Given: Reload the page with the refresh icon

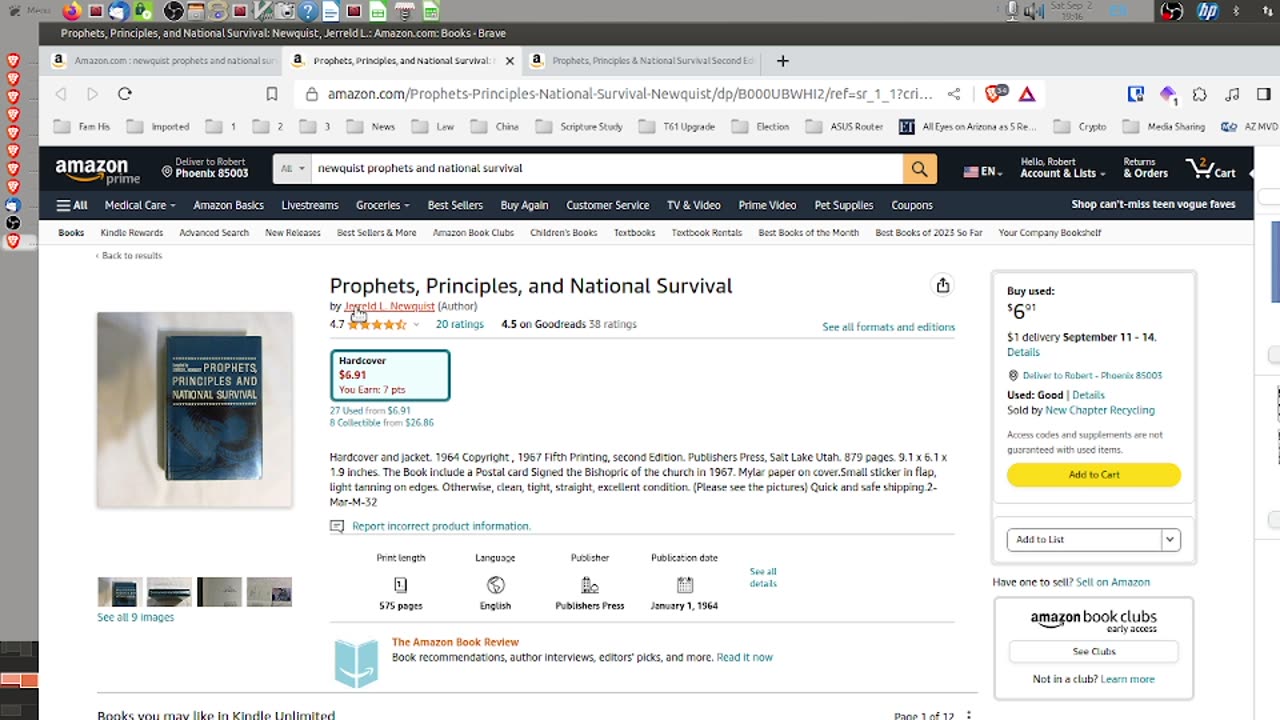Looking at the screenshot, I should tap(125, 94).
